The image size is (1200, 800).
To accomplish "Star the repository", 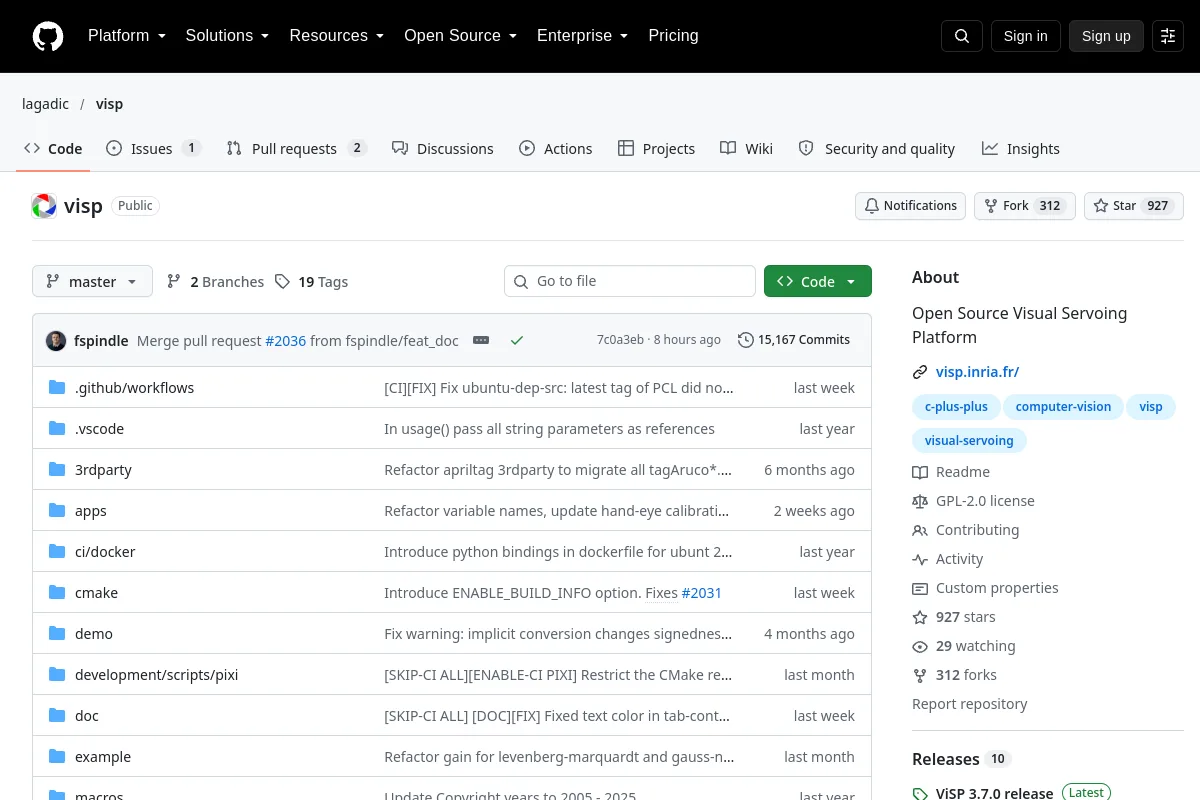I will point(1134,206).
